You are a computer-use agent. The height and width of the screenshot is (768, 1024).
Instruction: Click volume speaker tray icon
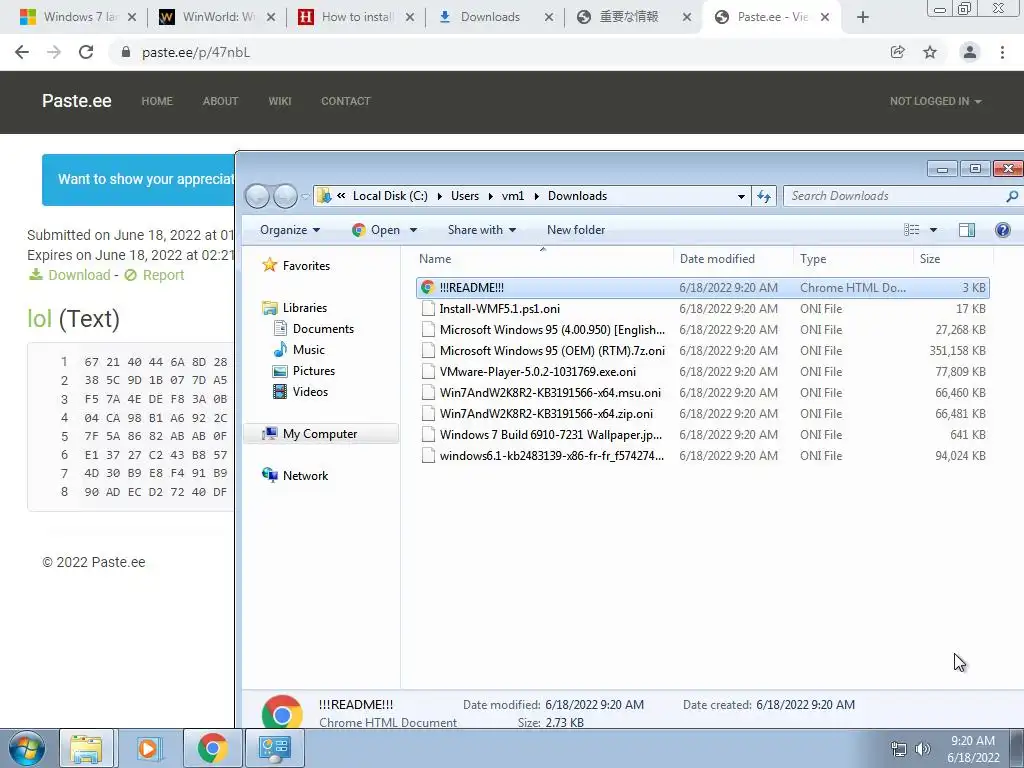tap(922, 749)
